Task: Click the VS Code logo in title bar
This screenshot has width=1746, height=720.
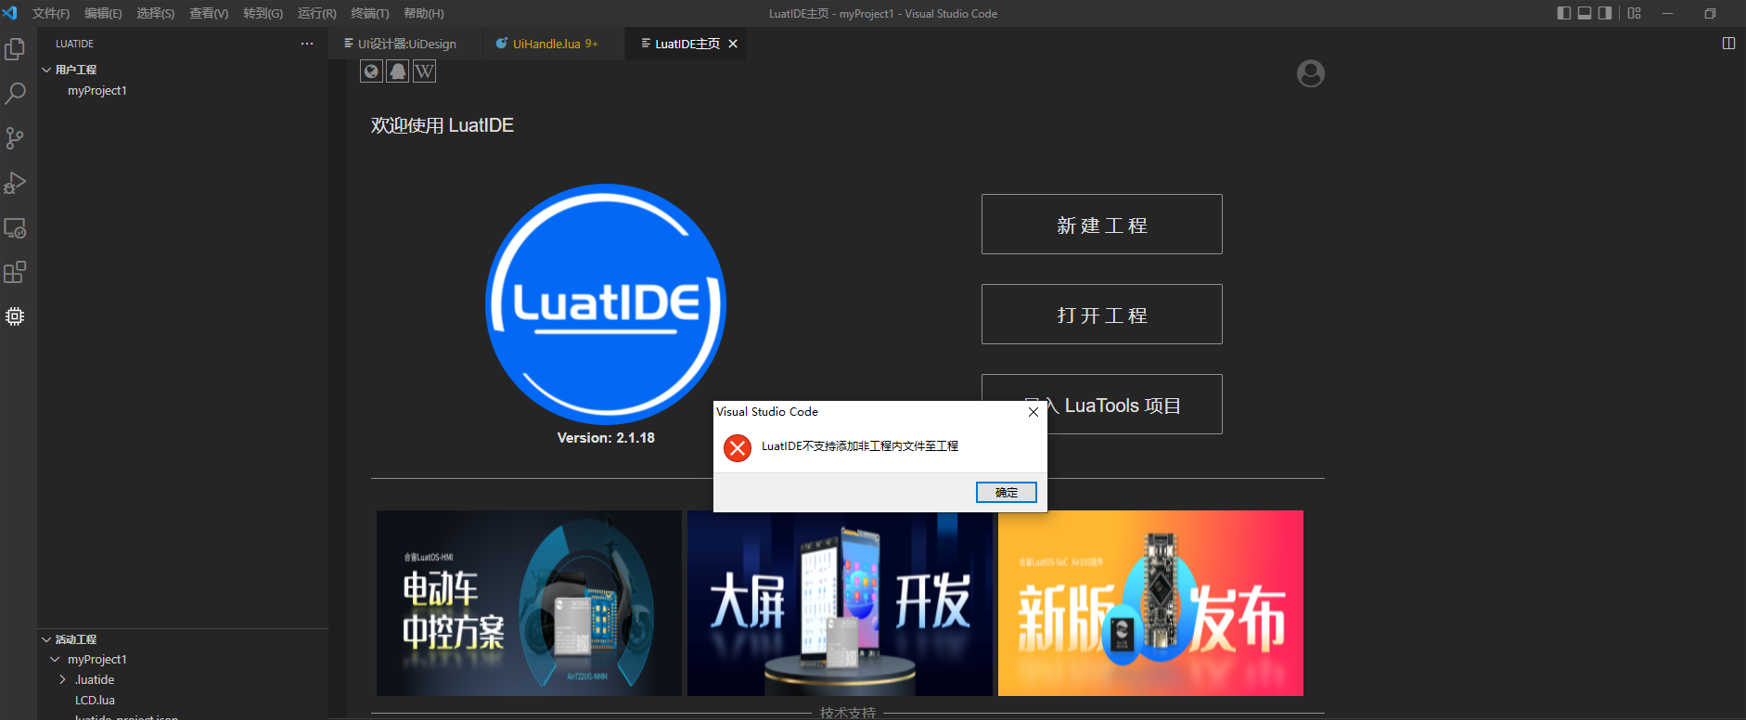Action: (x=10, y=13)
